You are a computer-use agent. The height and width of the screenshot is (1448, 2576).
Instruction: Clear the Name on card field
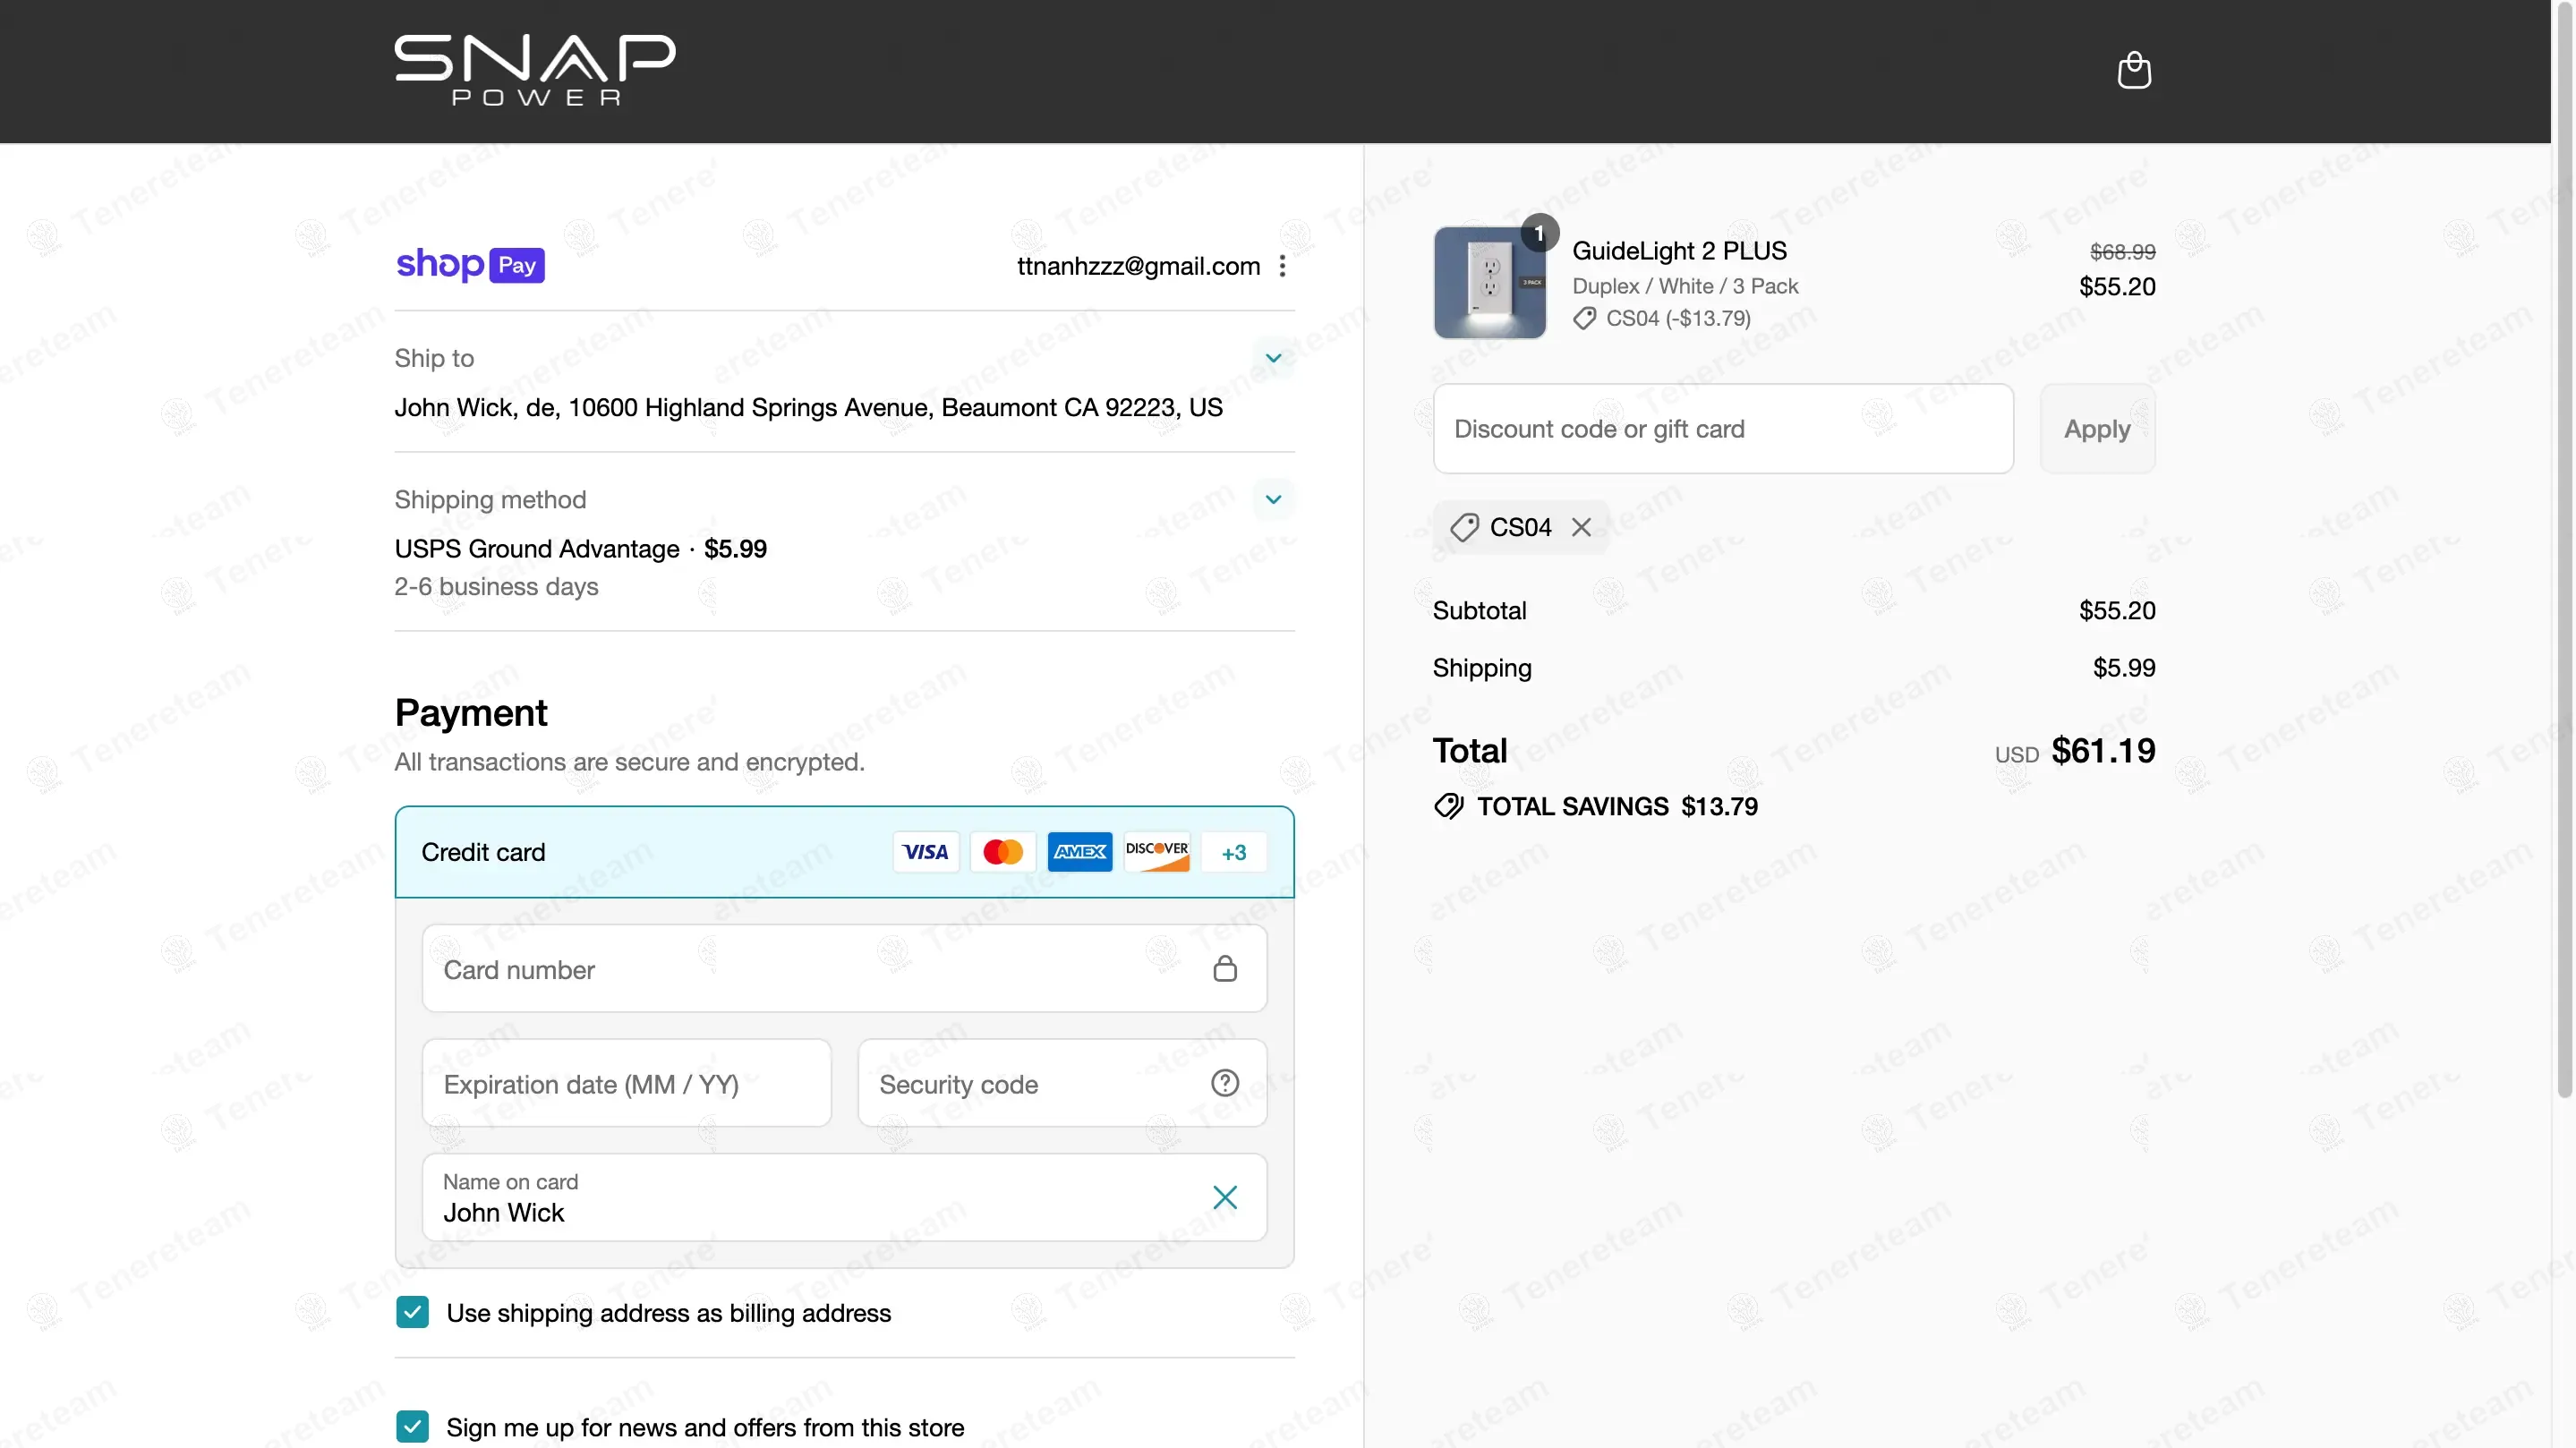click(x=1224, y=1197)
